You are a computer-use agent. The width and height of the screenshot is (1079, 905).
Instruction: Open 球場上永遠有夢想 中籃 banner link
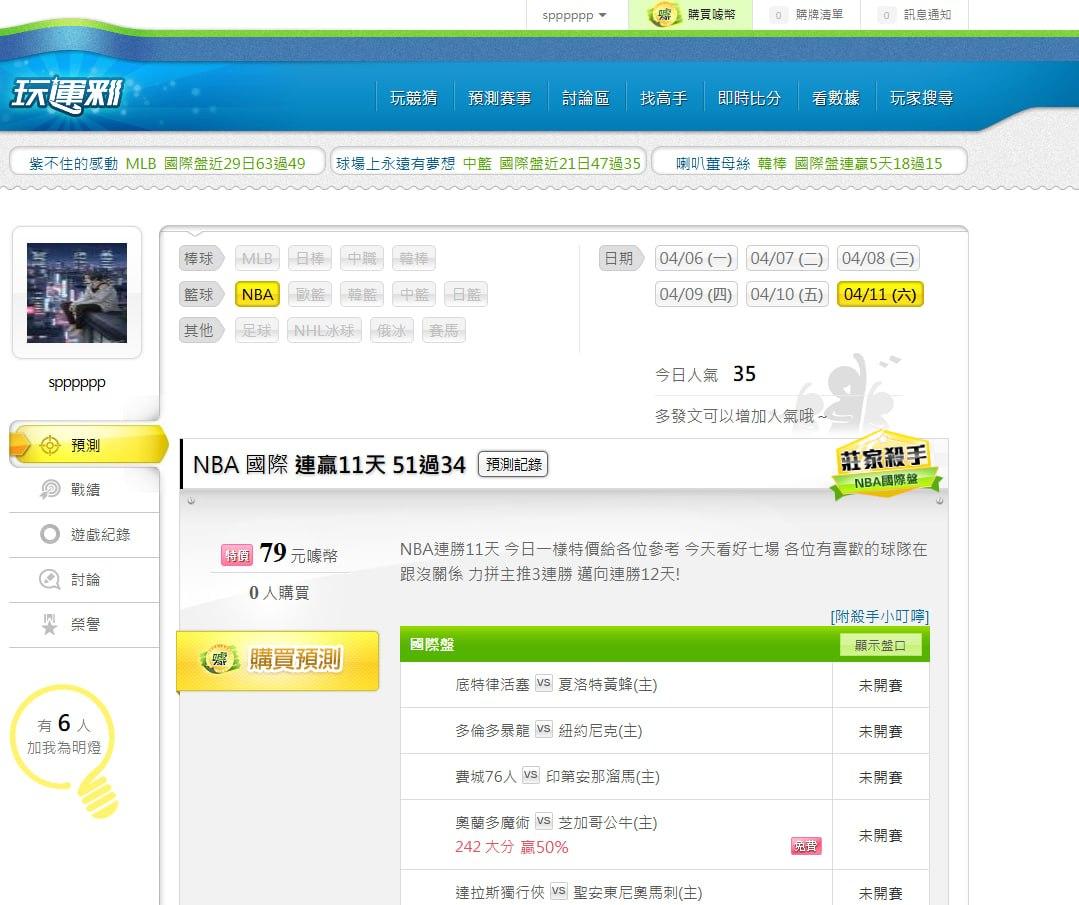(488, 163)
